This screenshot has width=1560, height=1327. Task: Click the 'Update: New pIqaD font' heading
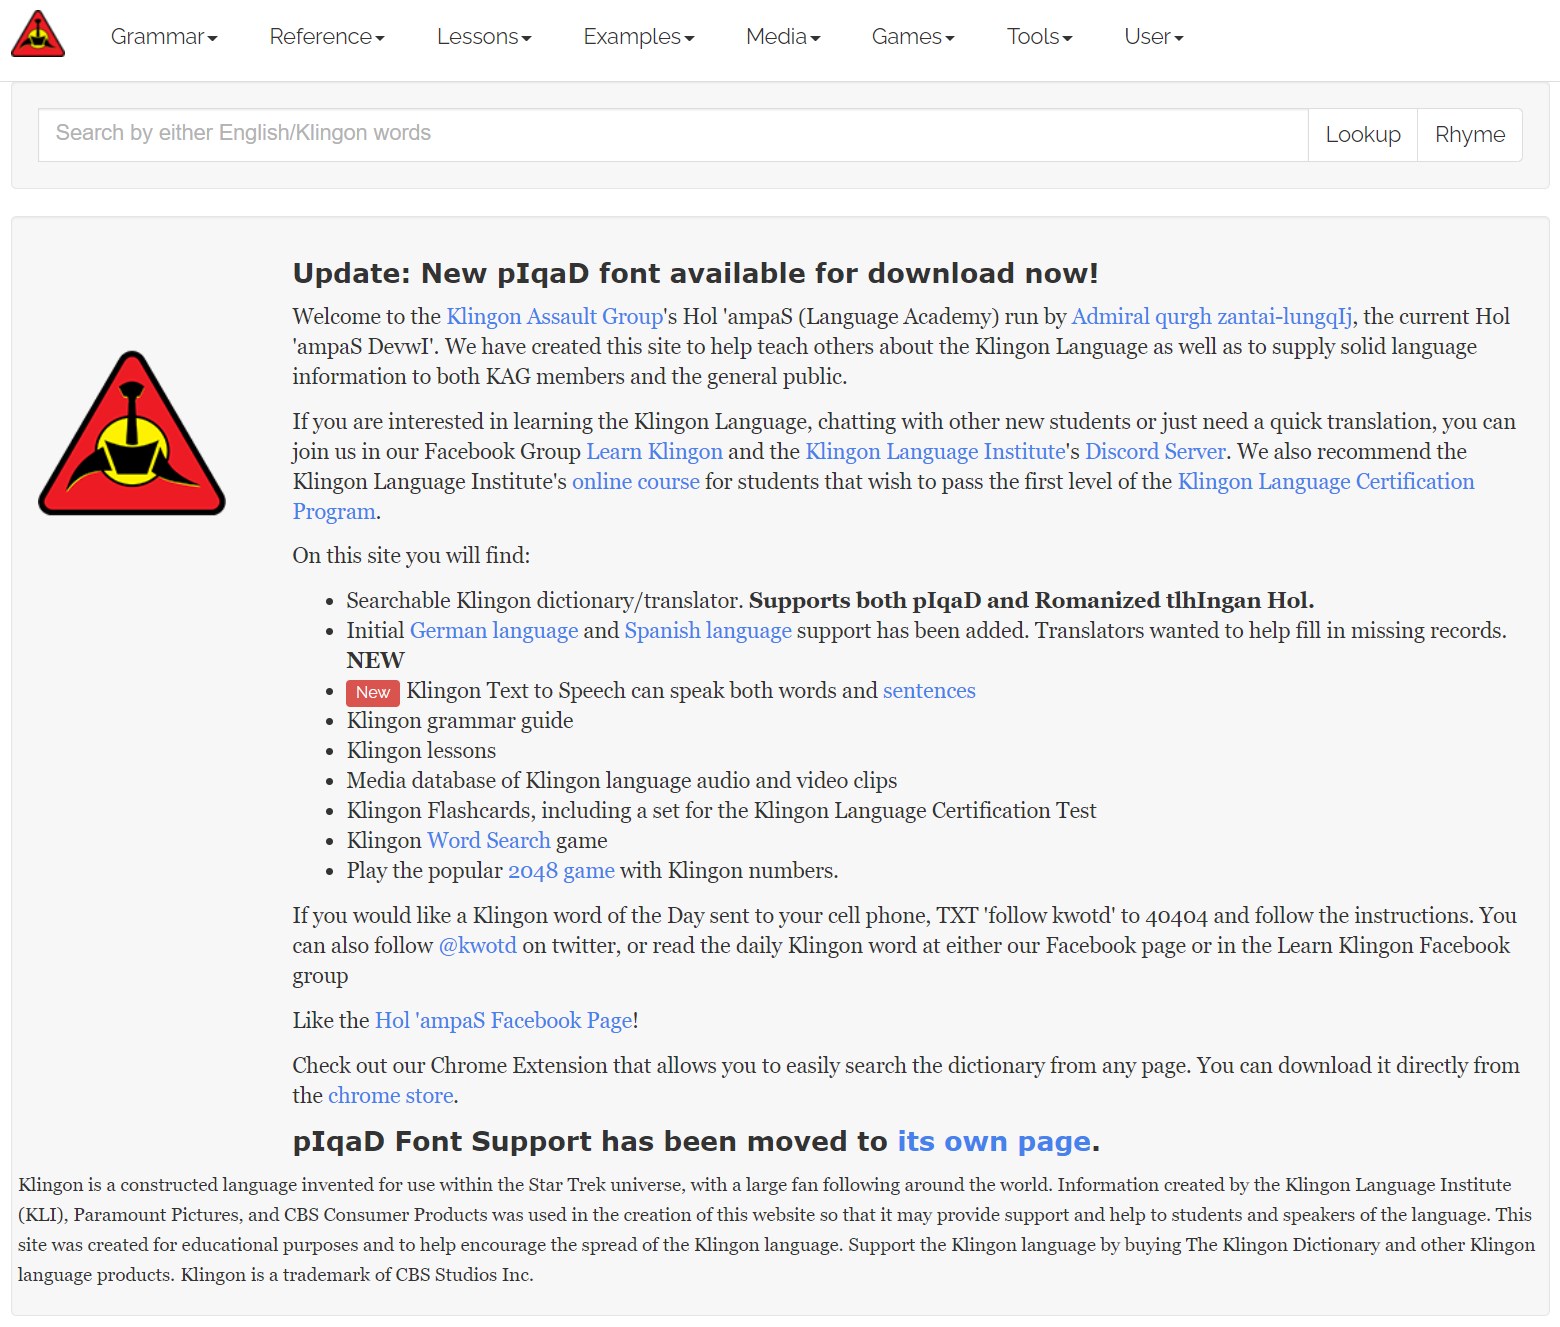(x=695, y=274)
